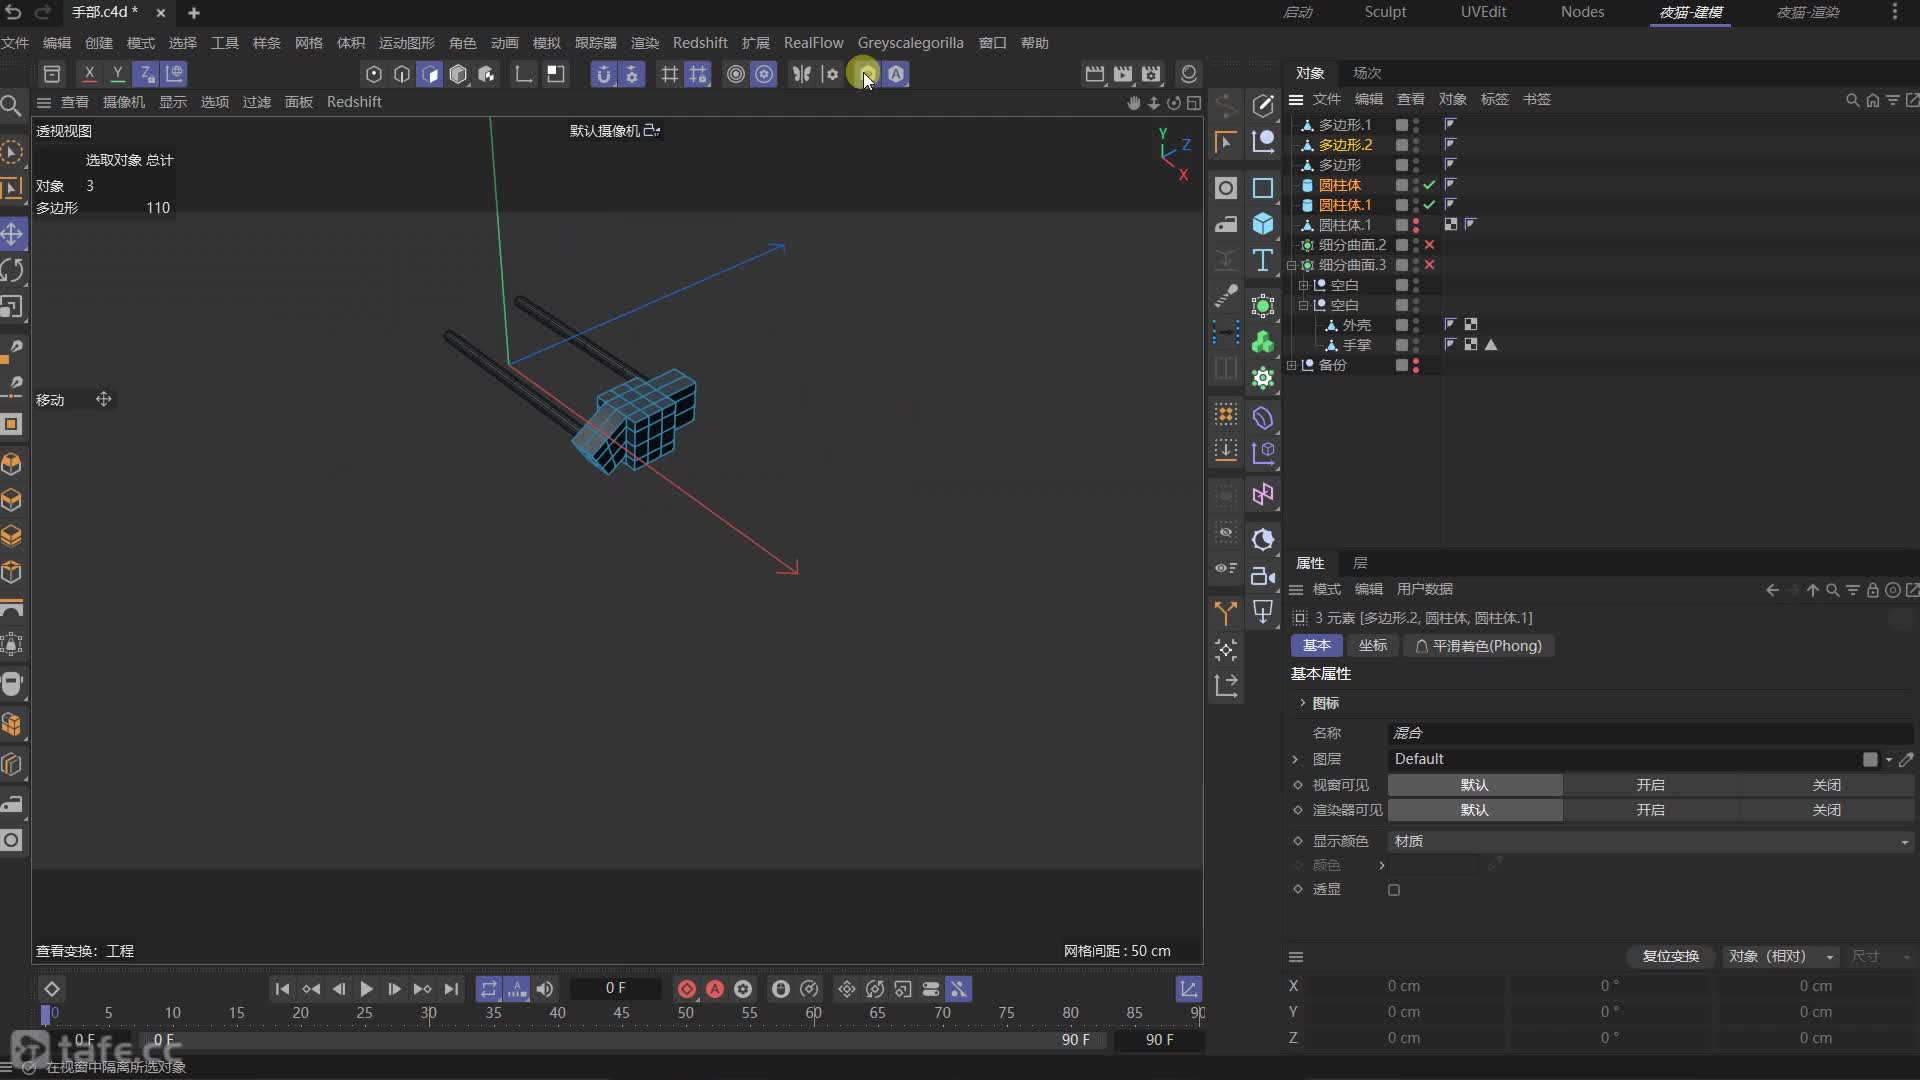
Task: Open the 对象 (相对) coordinate dropdown
Action: 1781,957
